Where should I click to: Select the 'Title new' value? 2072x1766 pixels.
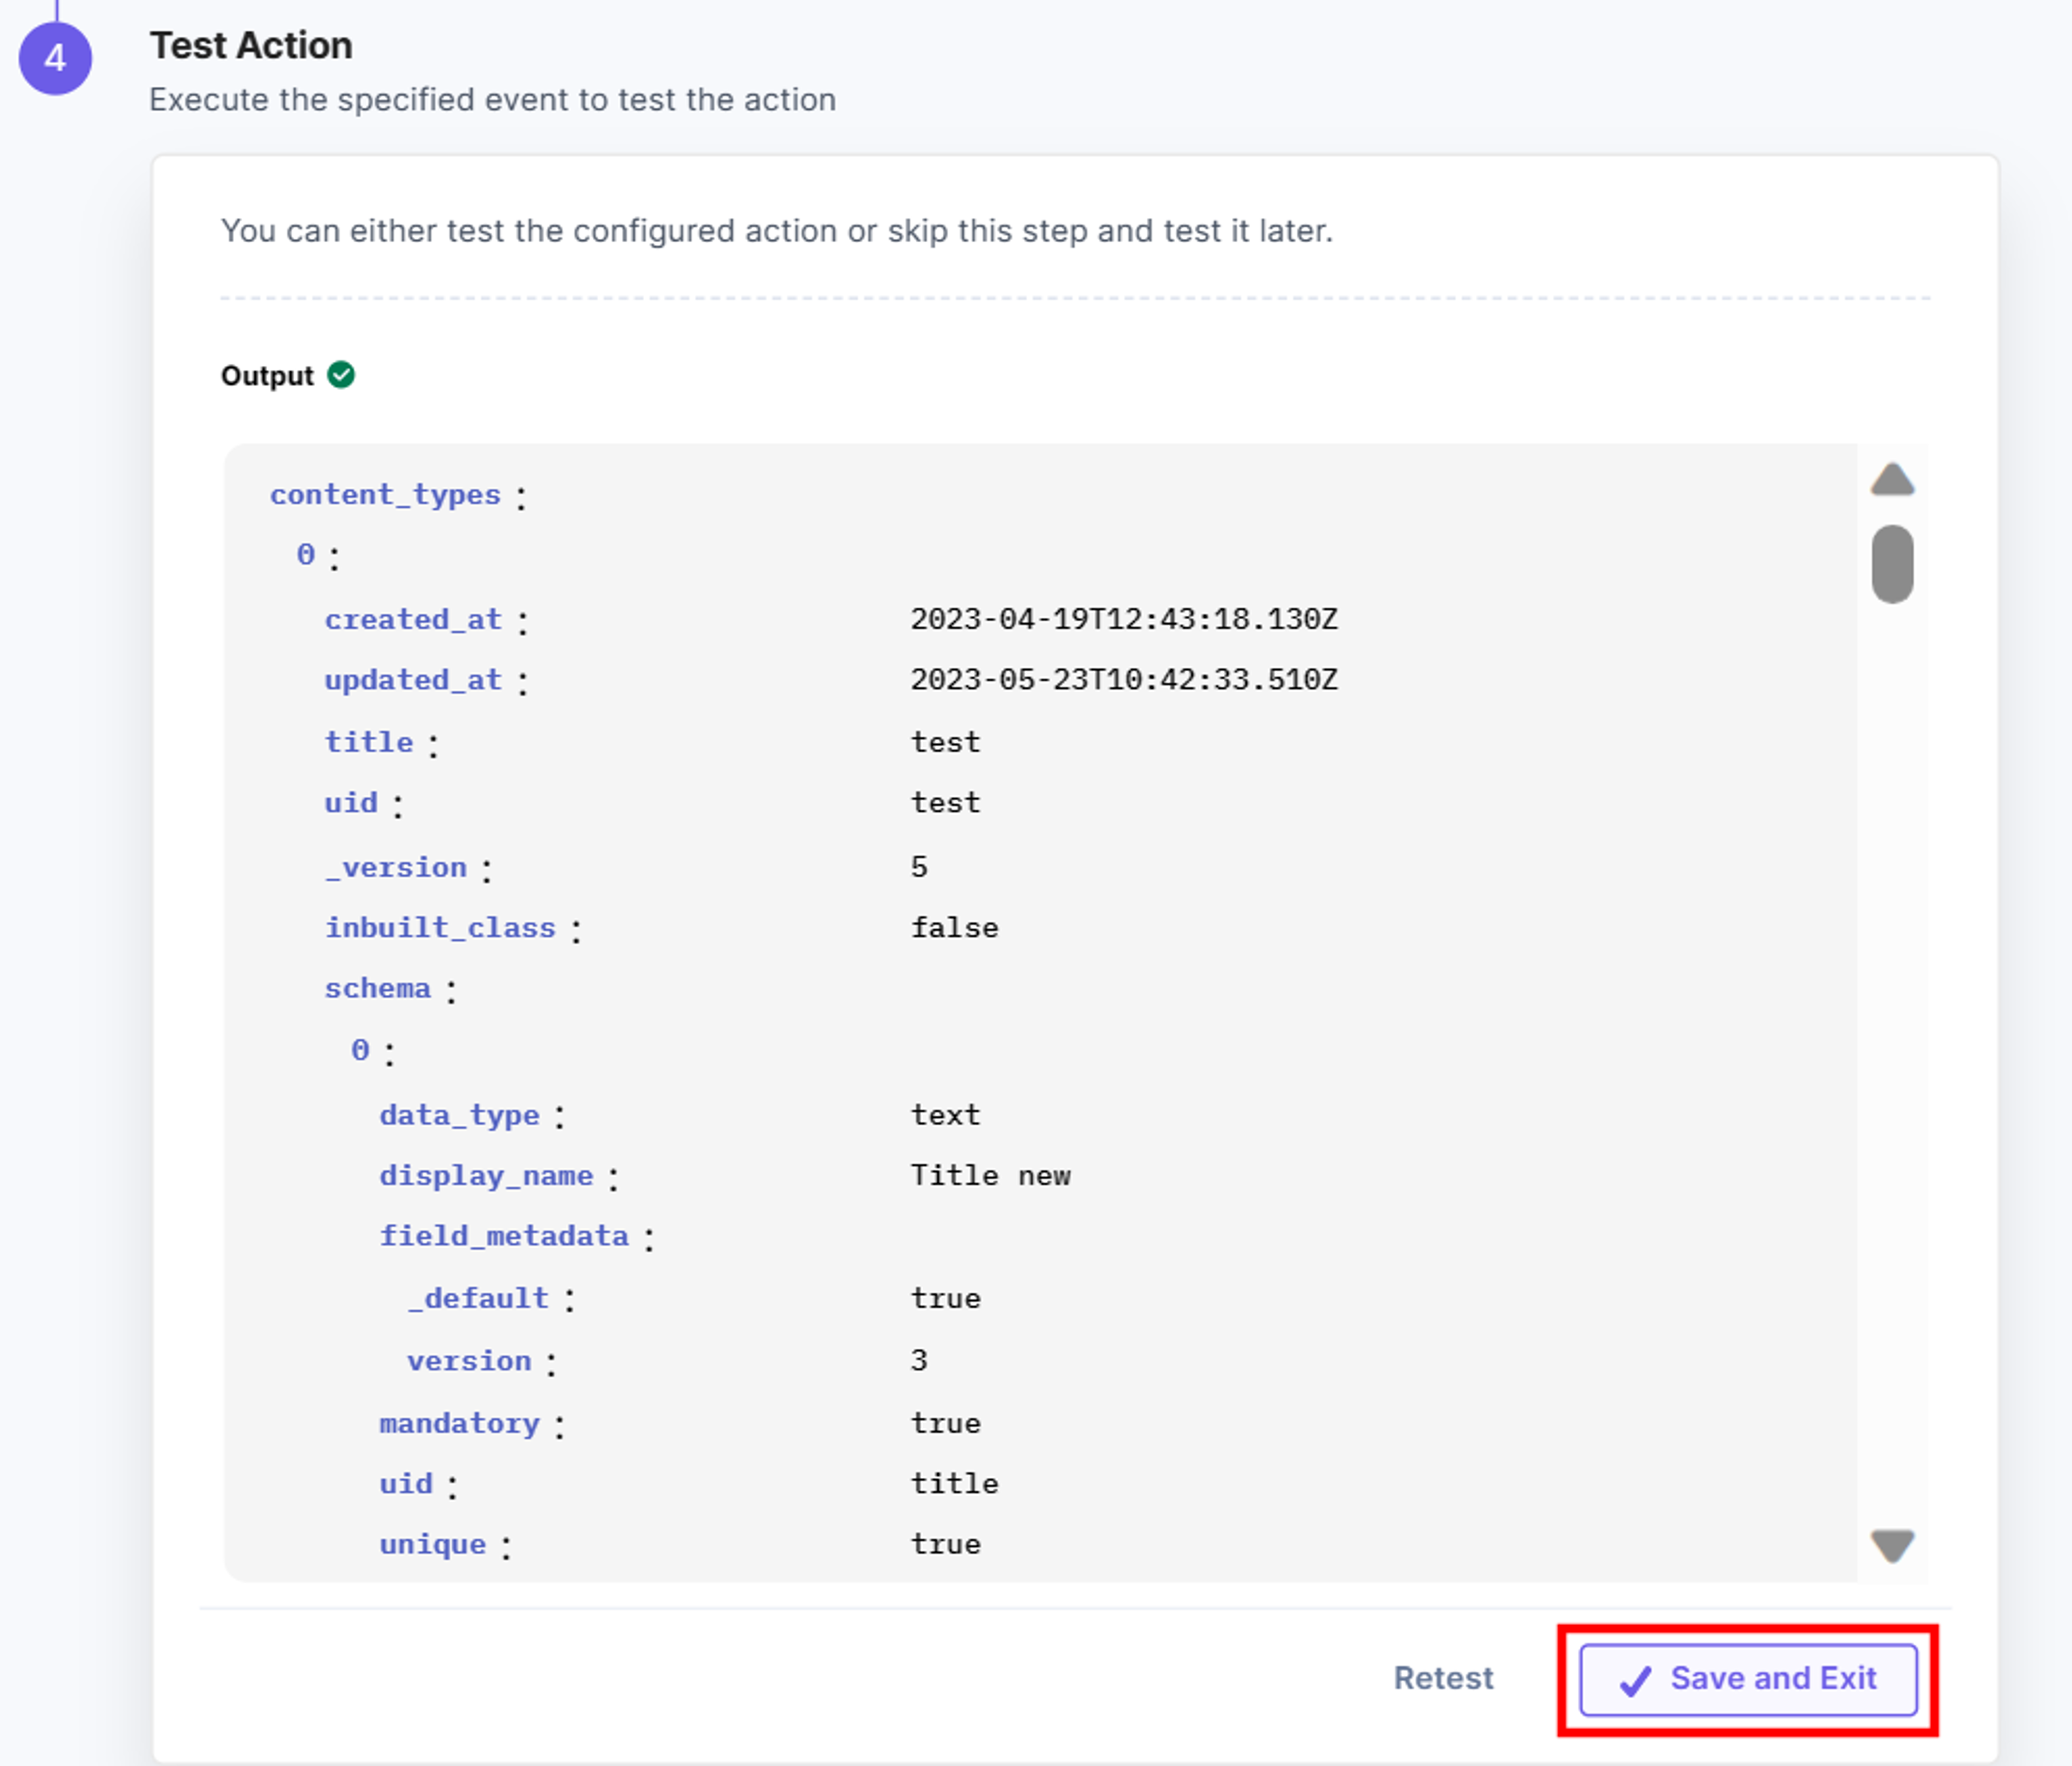[990, 1176]
